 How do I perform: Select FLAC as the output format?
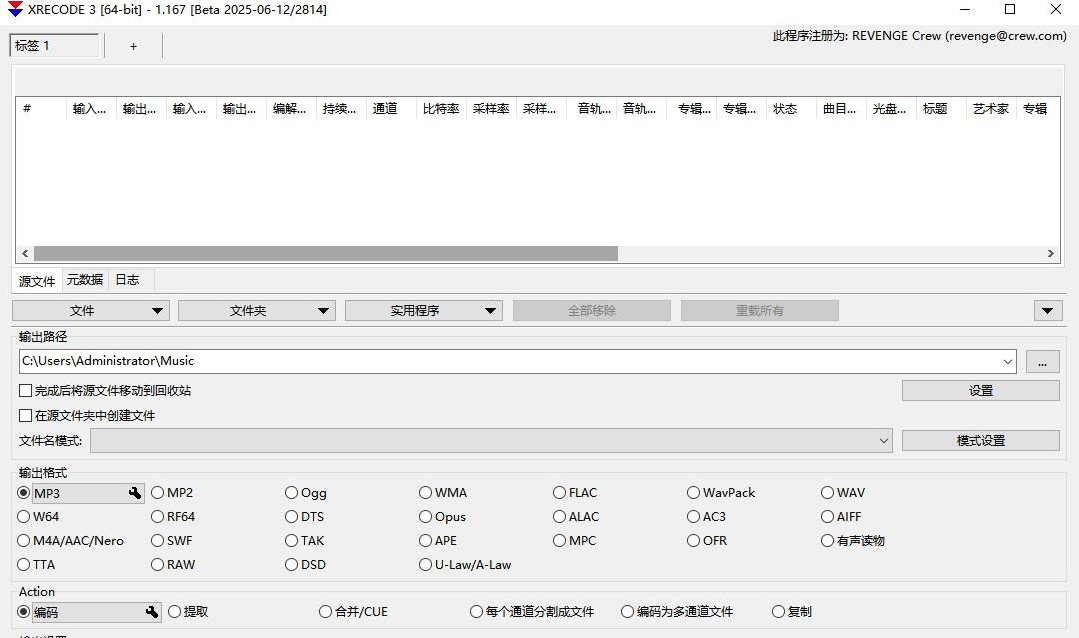(560, 493)
